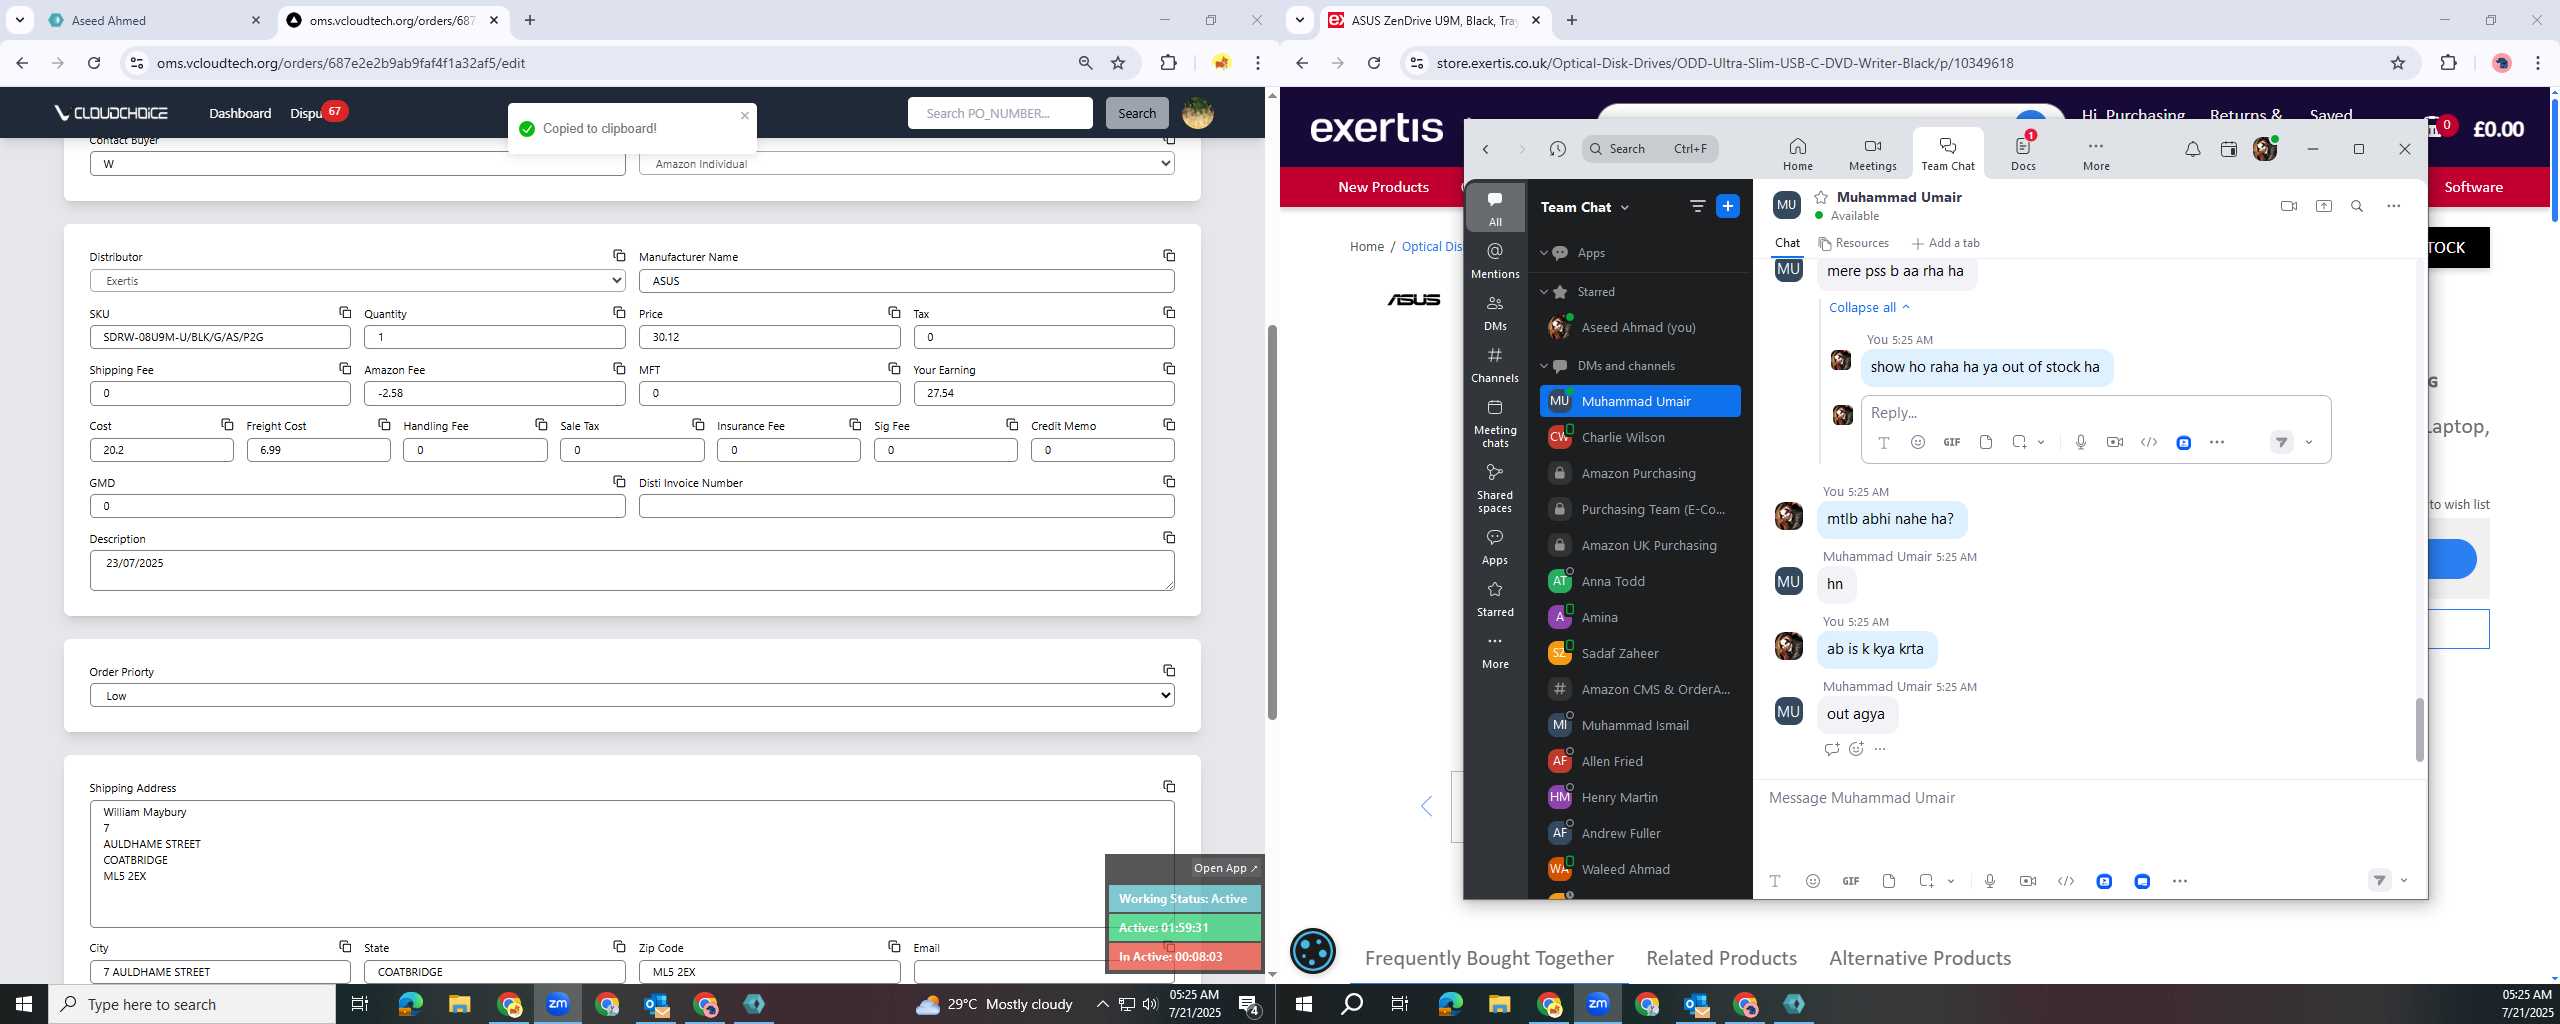Open Zoom notifications bell

click(2192, 149)
